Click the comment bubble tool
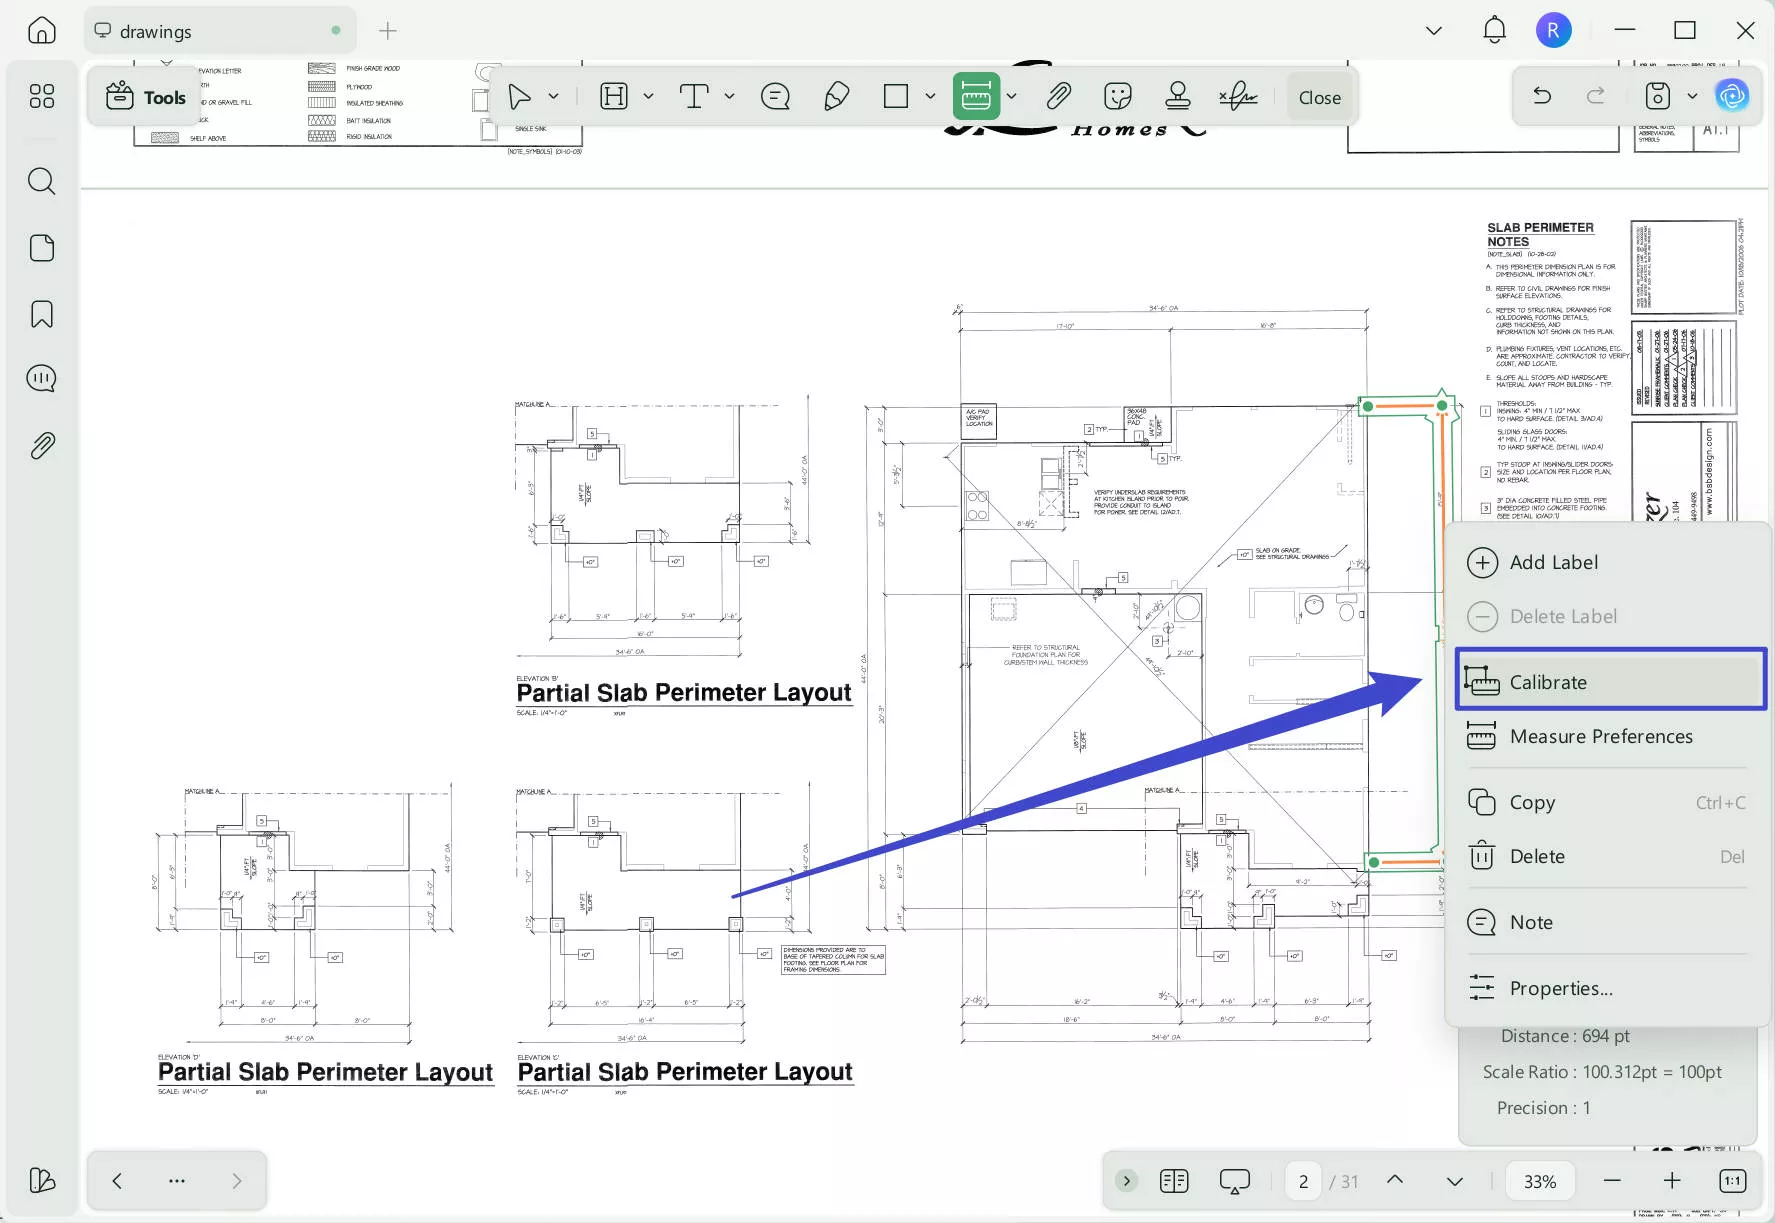 775,97
